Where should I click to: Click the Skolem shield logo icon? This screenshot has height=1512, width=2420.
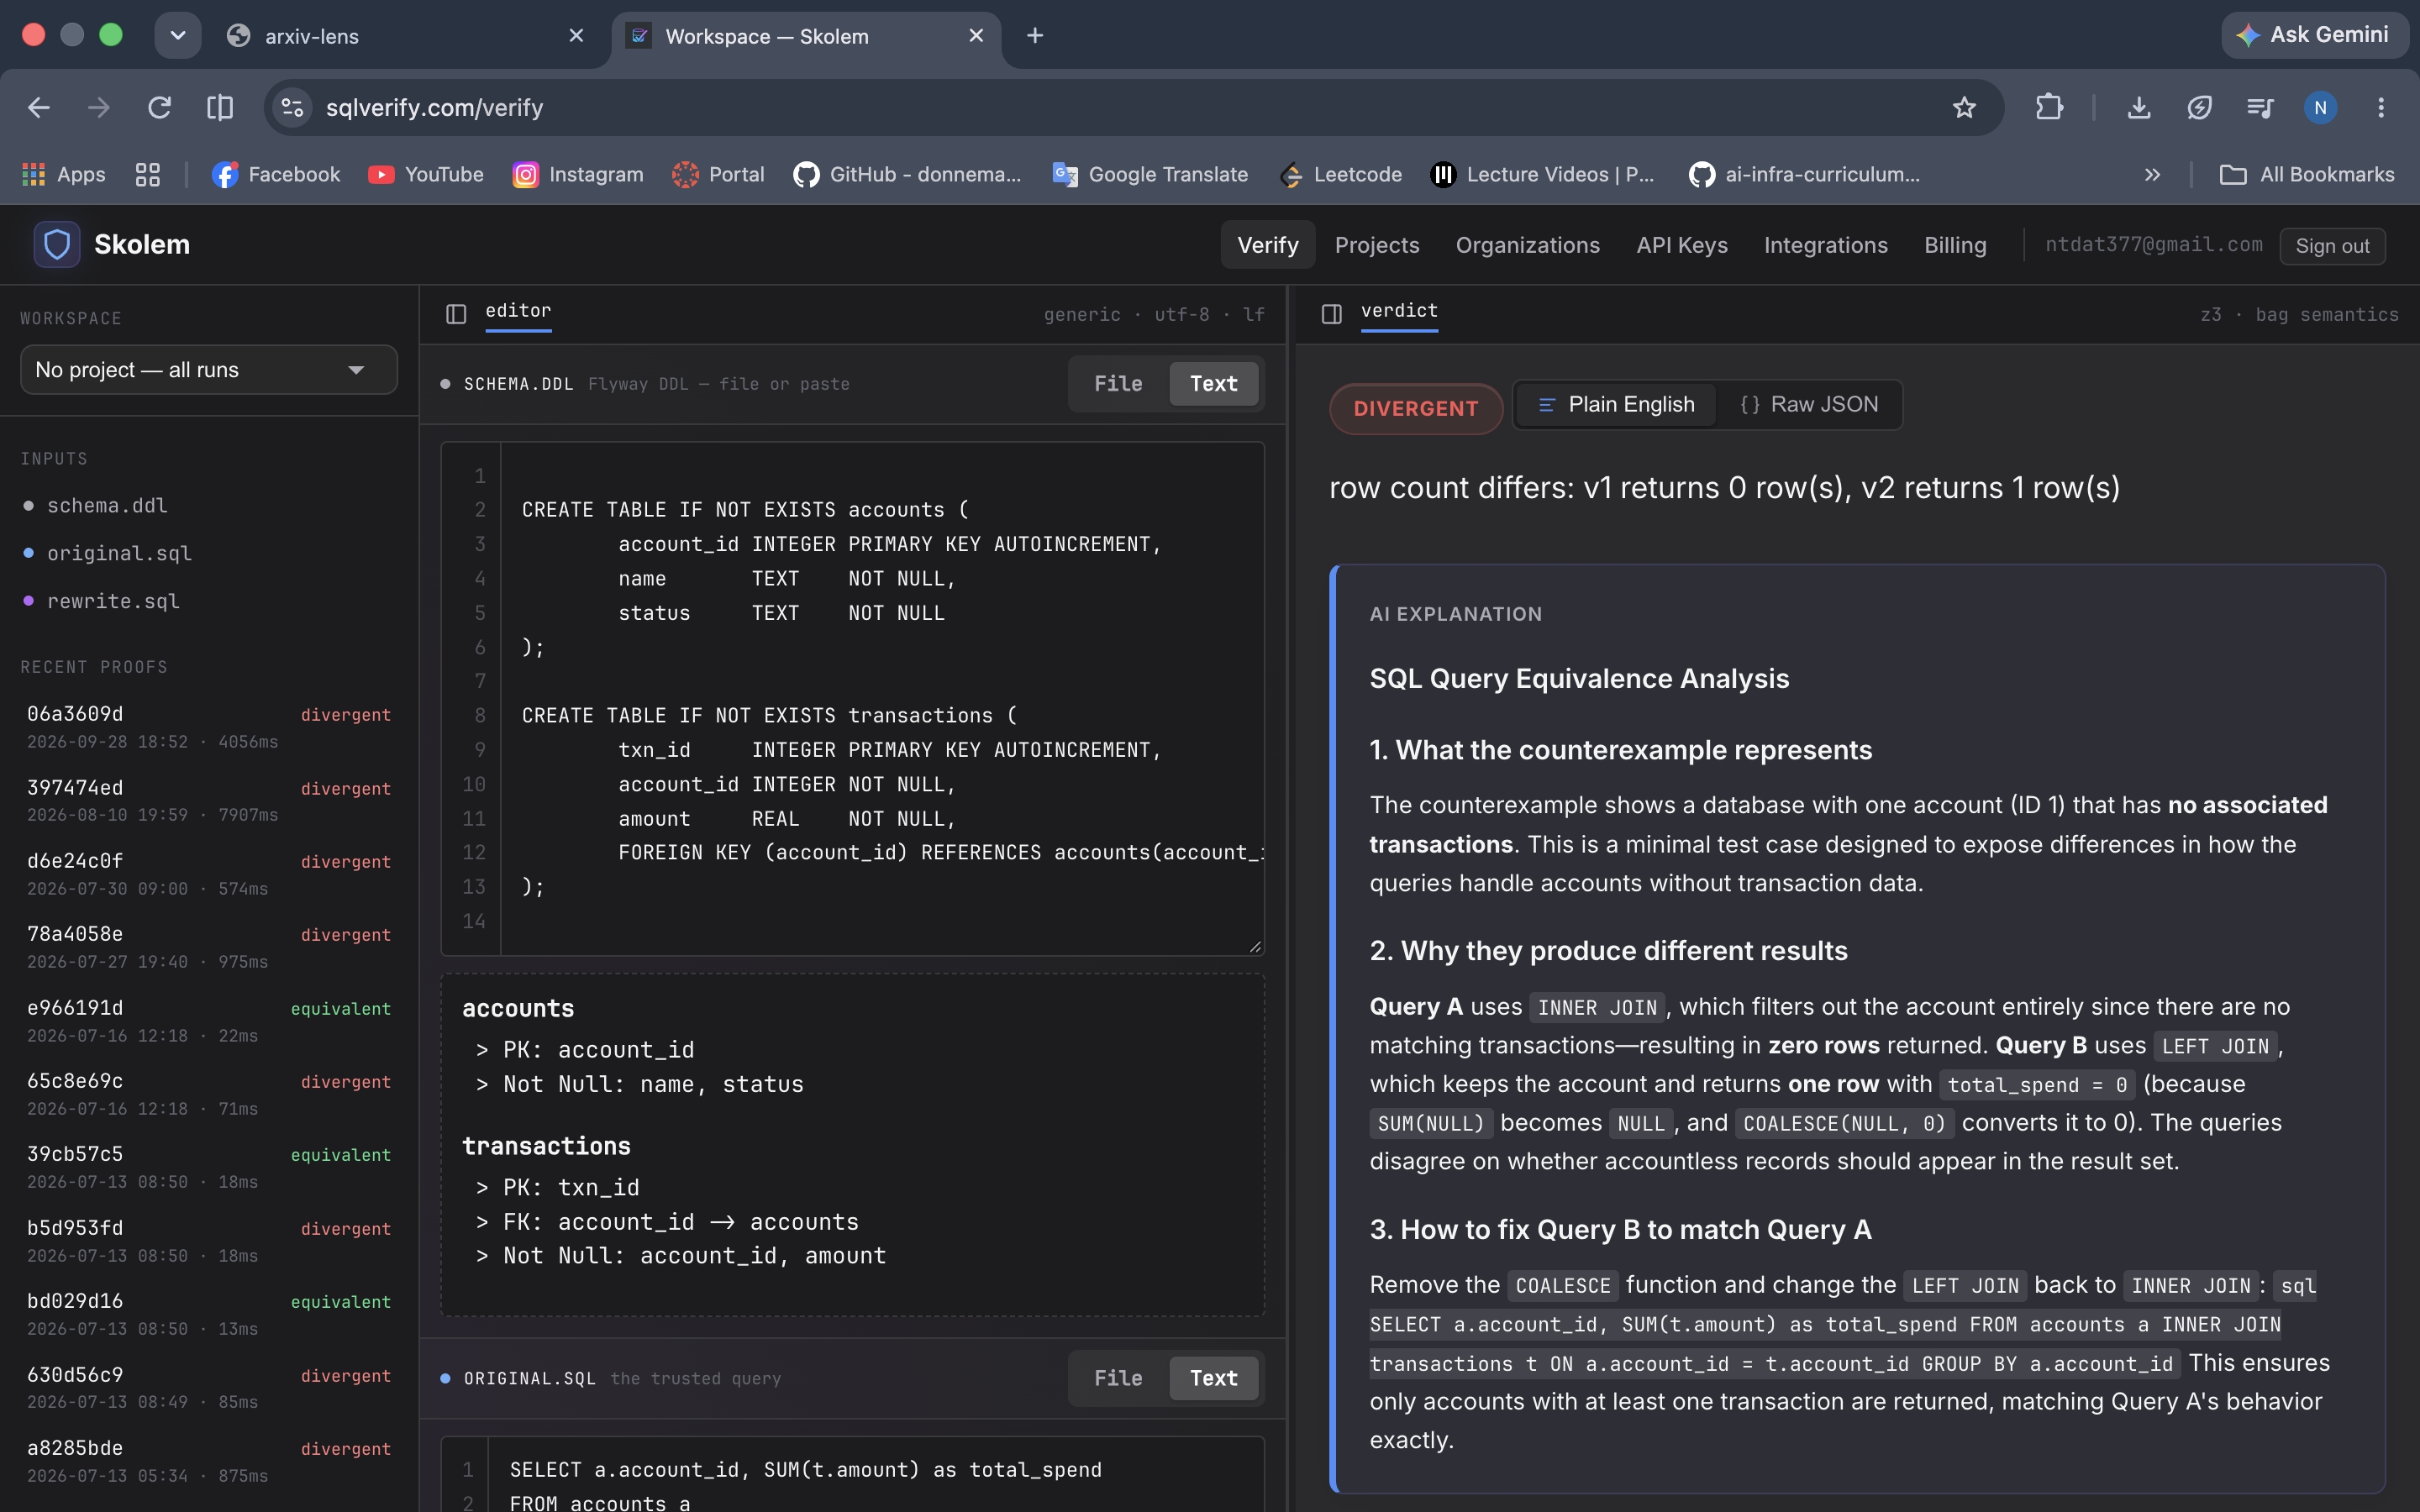click(57, 244)
